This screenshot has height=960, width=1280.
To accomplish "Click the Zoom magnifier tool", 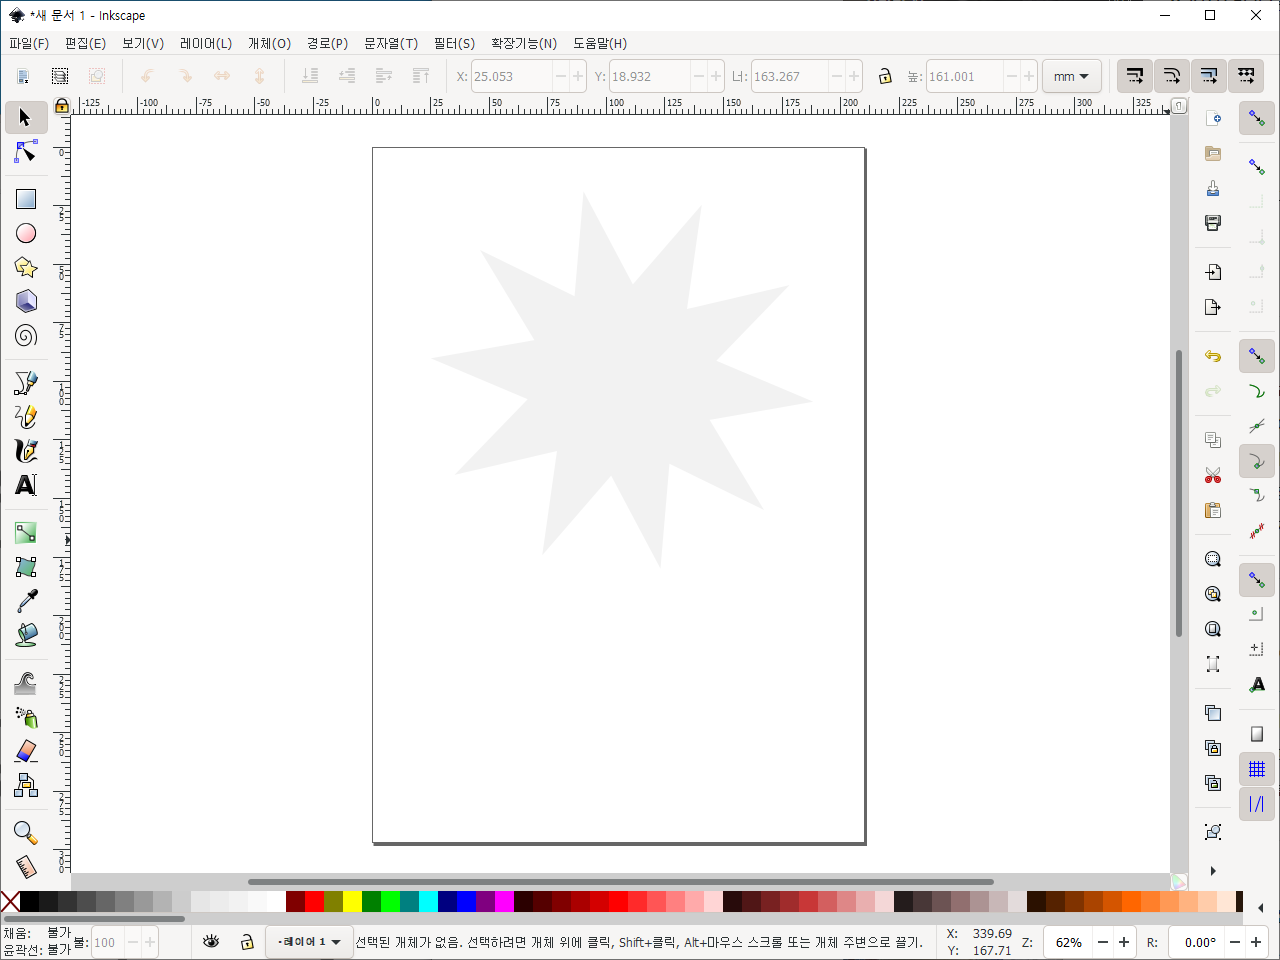I will point(26,832).
